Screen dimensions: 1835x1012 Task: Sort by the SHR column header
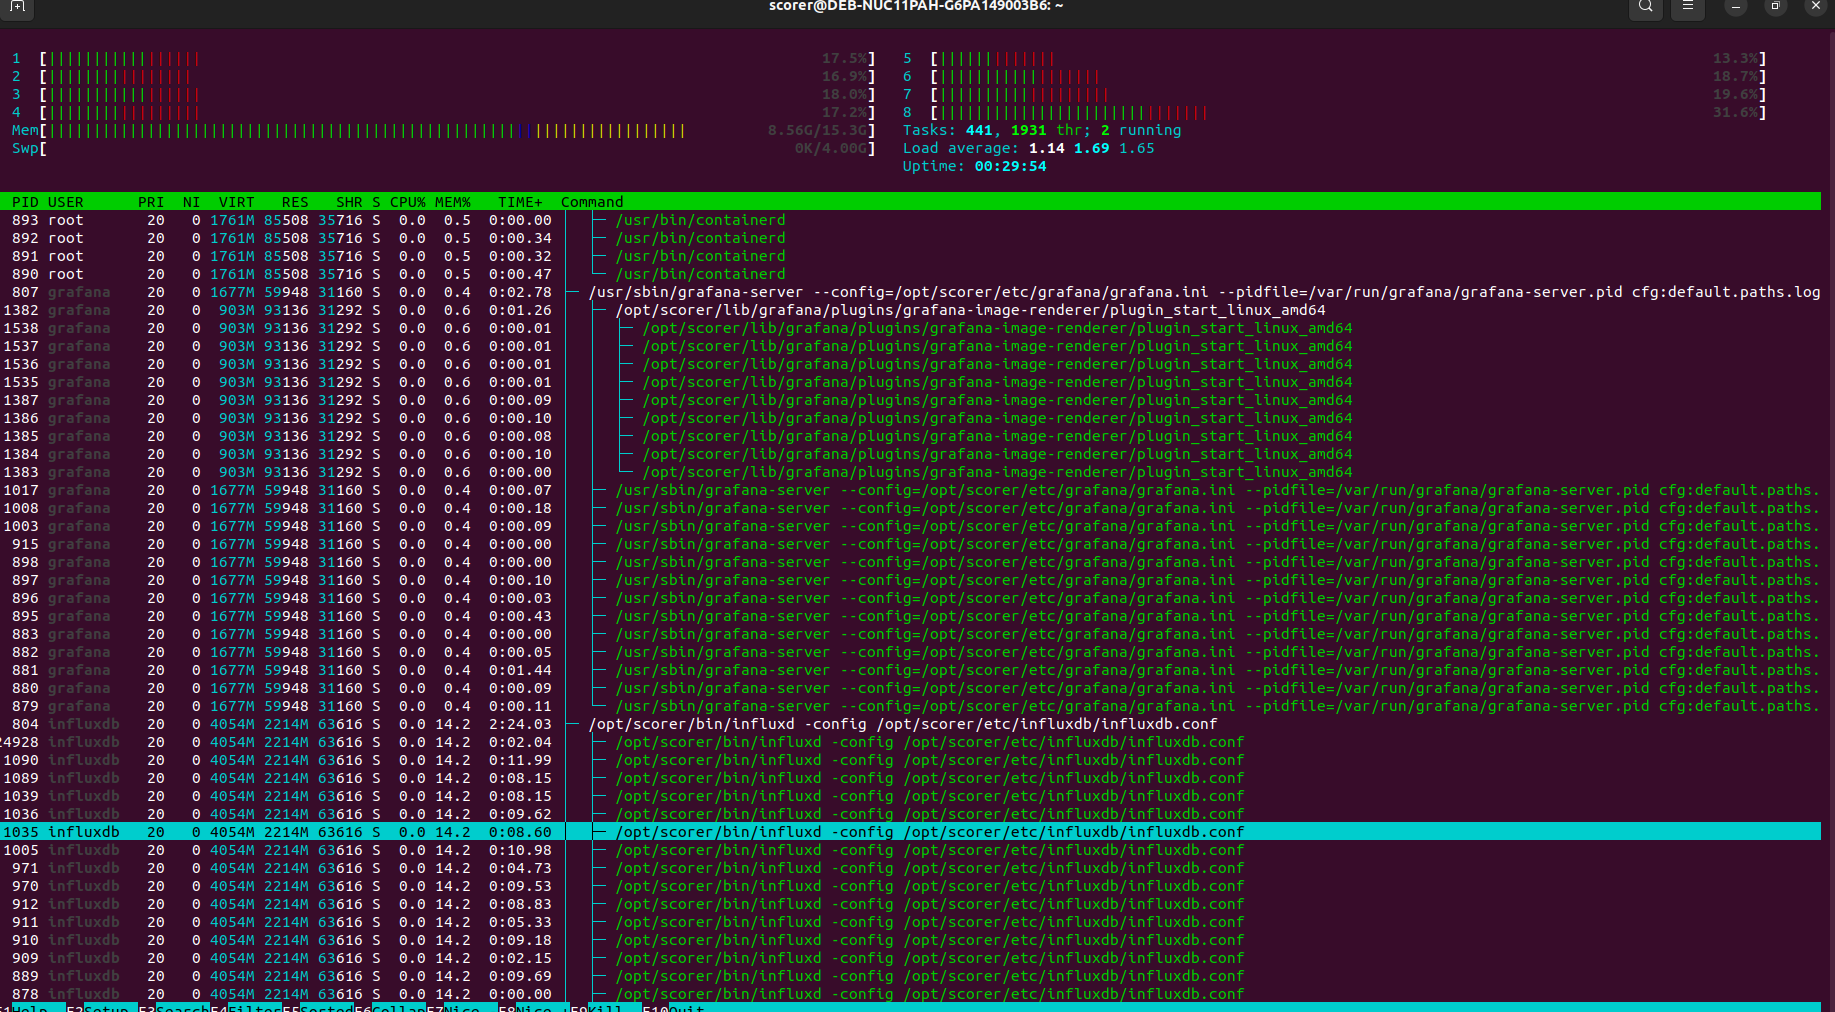pos(349,202)
